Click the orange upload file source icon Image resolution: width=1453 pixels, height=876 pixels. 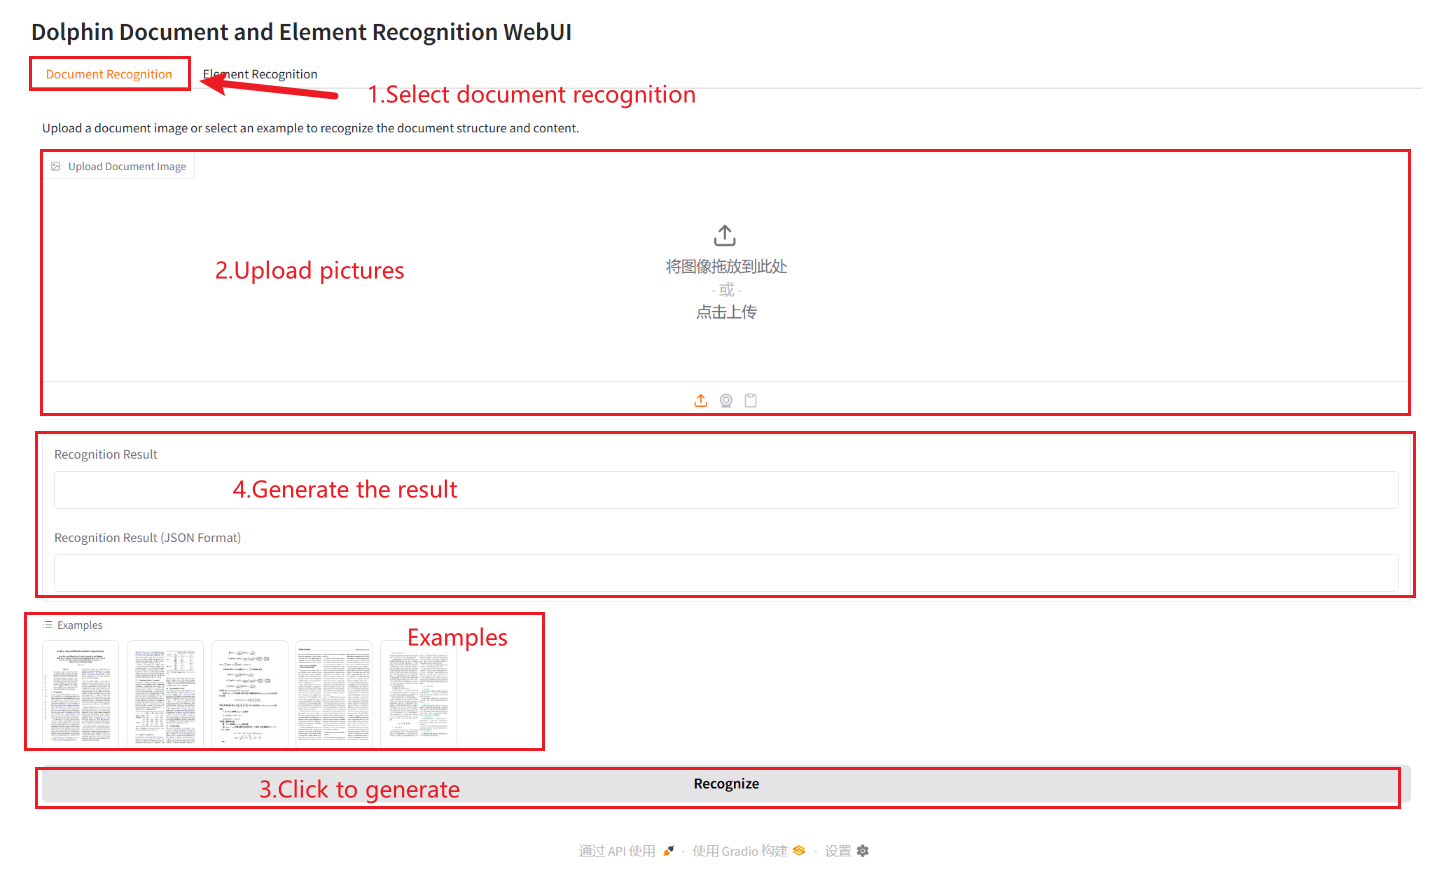[x=701, y=401]
